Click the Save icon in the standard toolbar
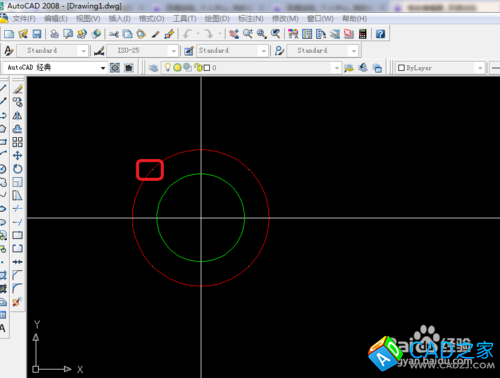The height and width of the screenshot is (378, 500). [x=37, y=34]
